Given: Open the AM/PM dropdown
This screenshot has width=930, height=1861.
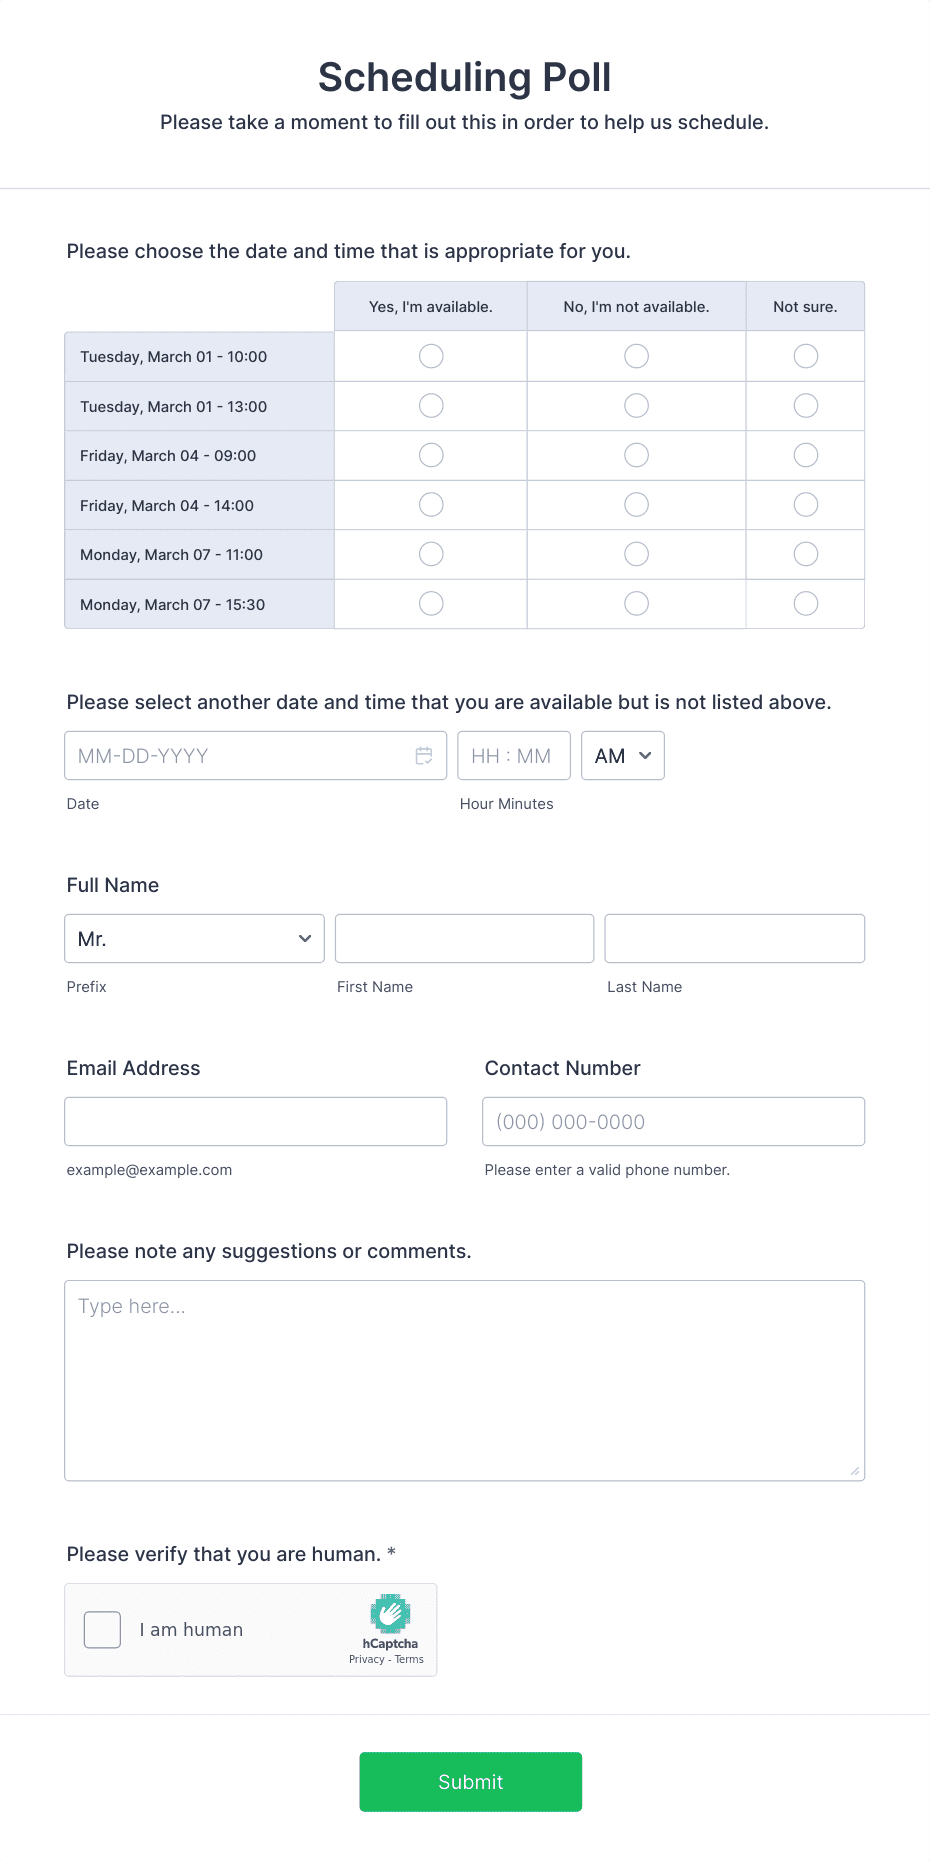Looking at the screenshot, I should tap(622, 756).
